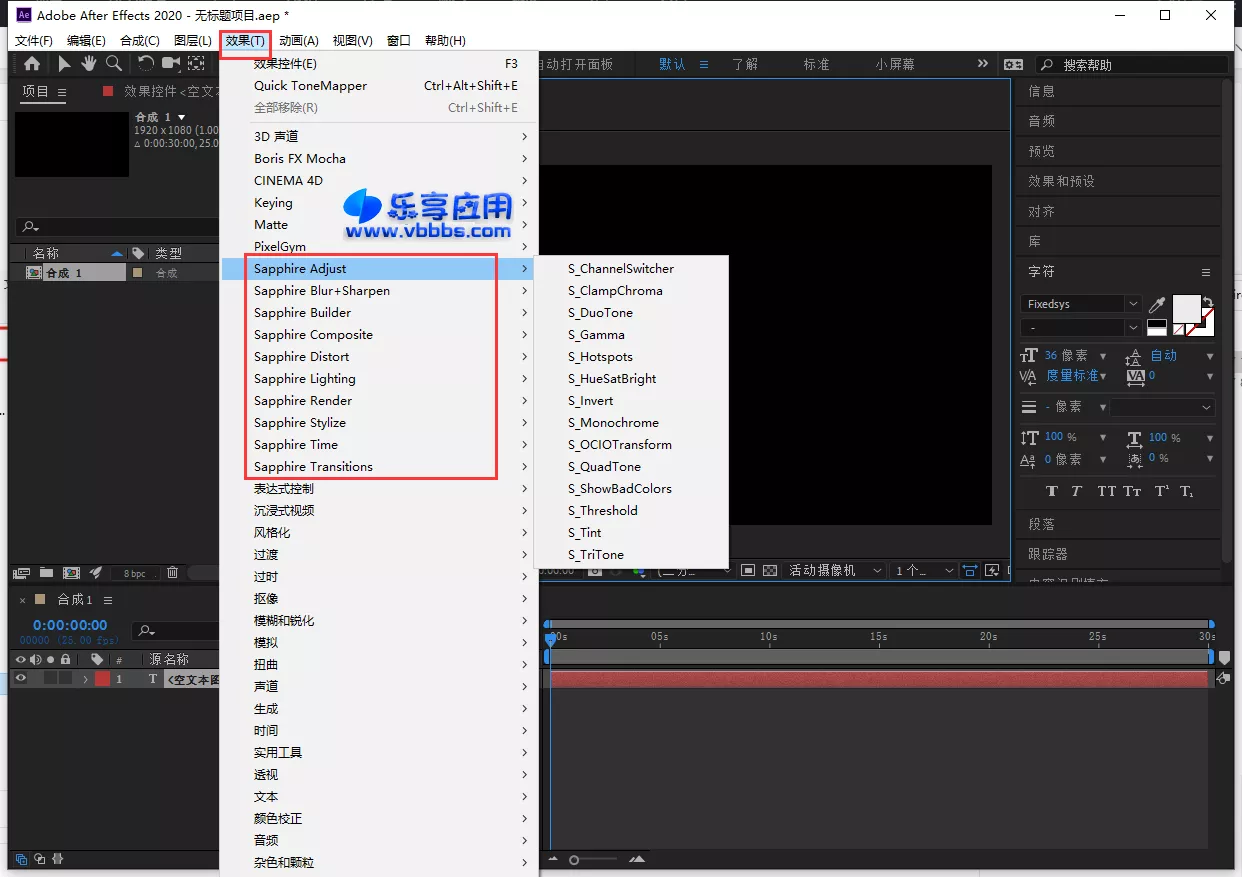
Task: Switch to the Standard workspace
Action: pyautogui.click(x=816, y=64)
